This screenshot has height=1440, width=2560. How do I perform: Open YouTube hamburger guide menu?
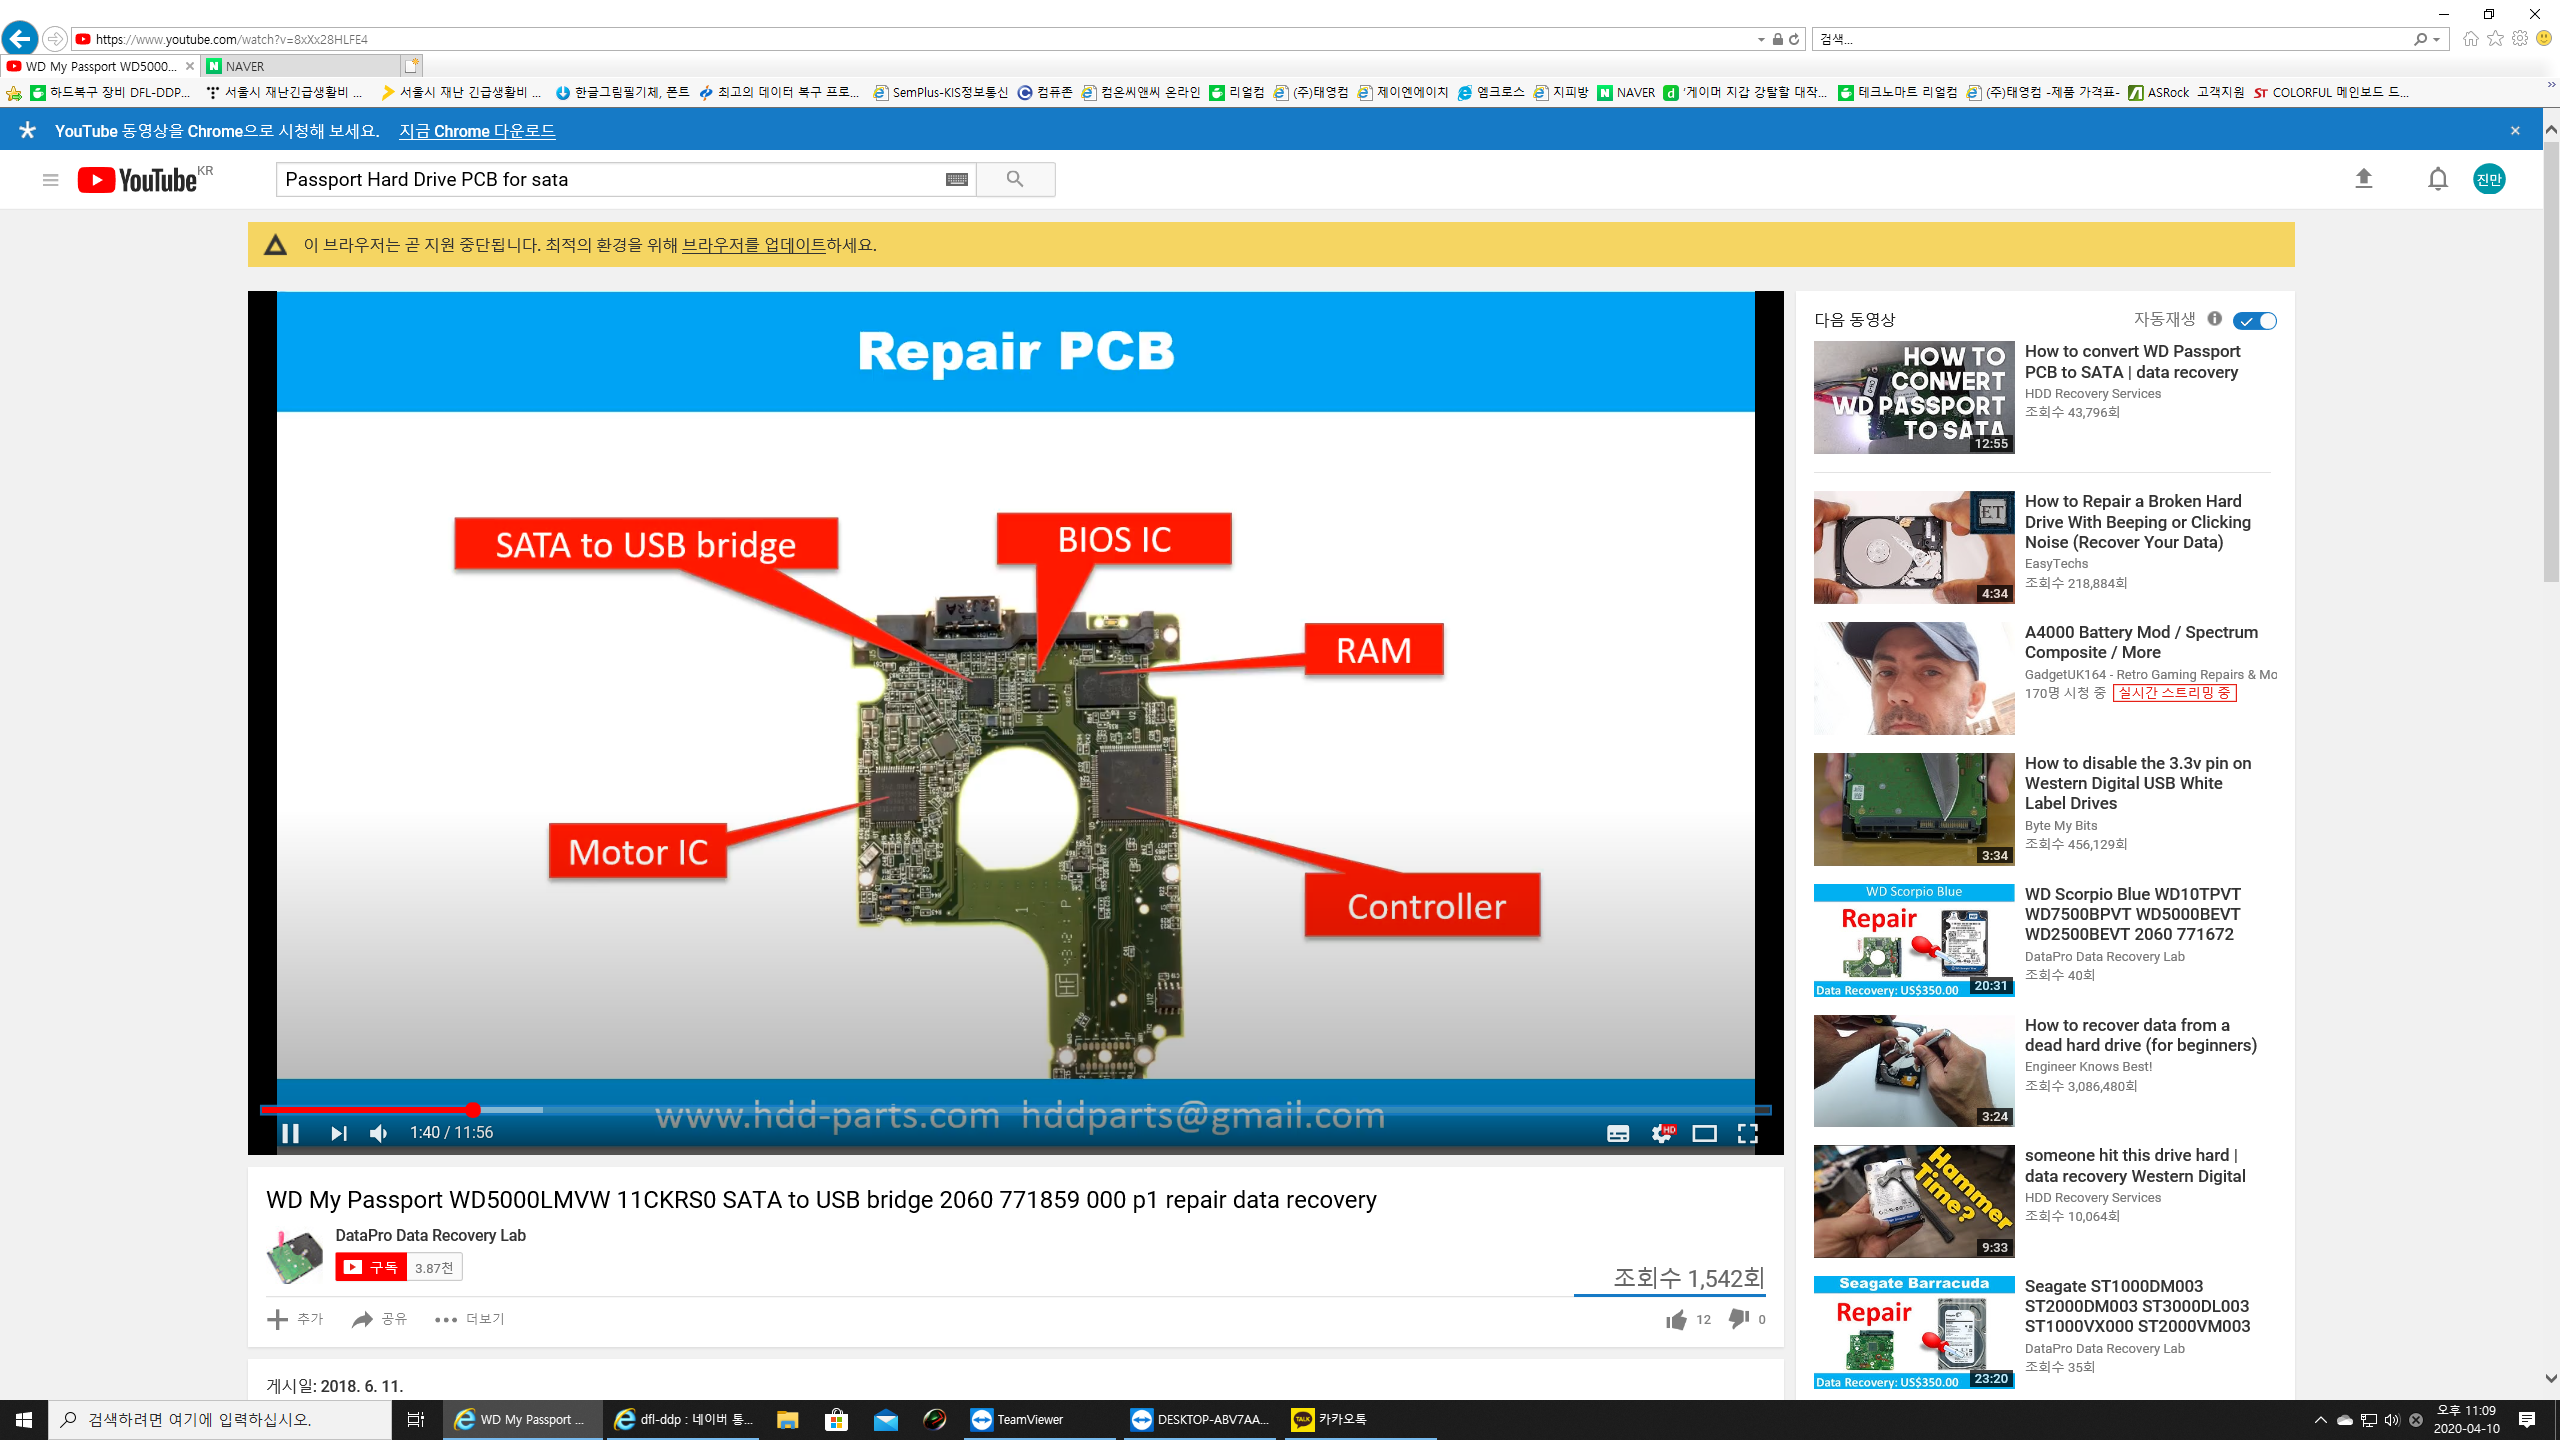[x=50, y=180]
